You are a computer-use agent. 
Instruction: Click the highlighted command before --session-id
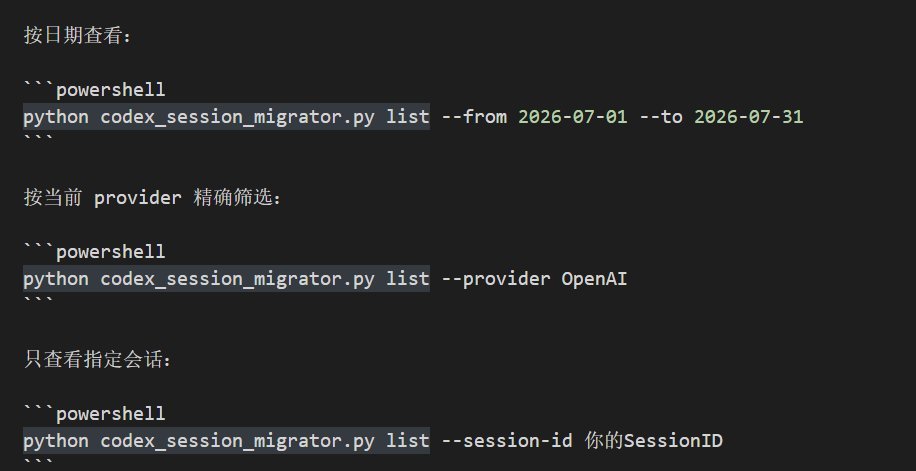226,441
